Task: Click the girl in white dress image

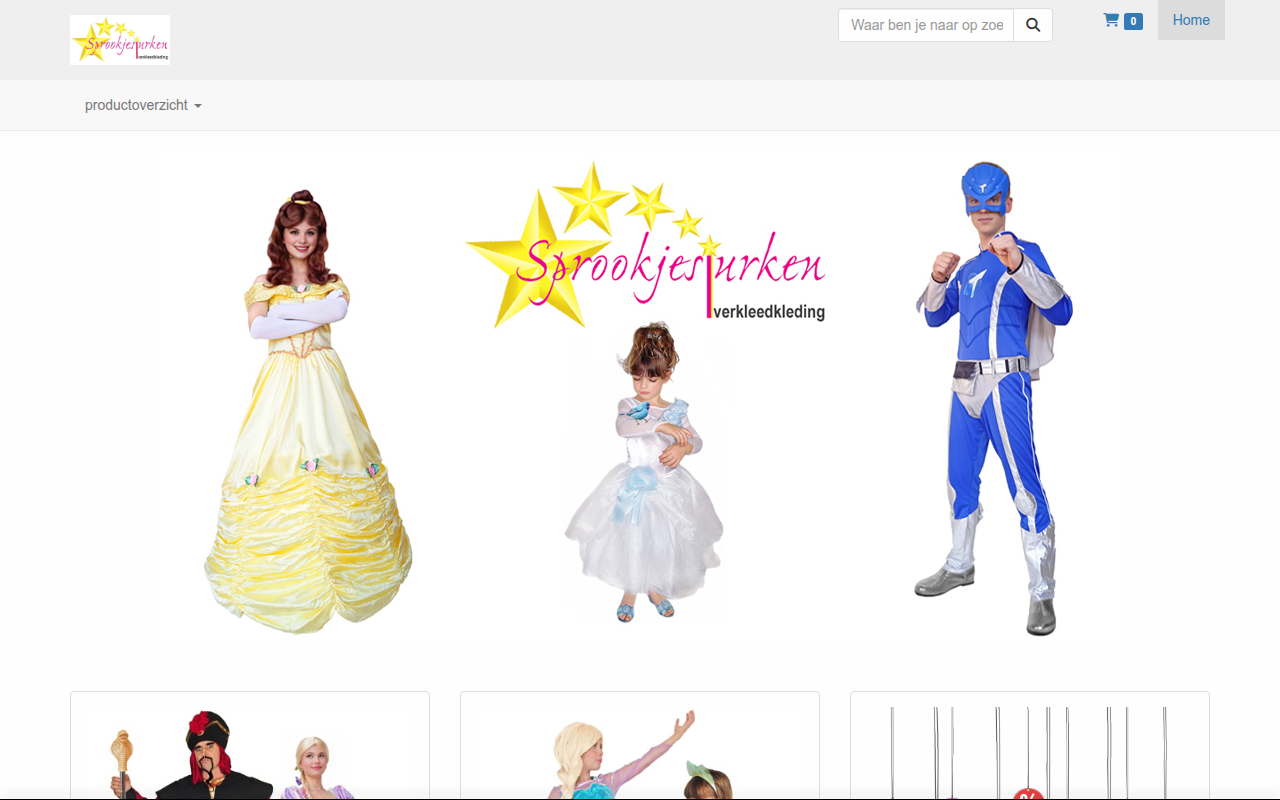Action: [645, 472]
